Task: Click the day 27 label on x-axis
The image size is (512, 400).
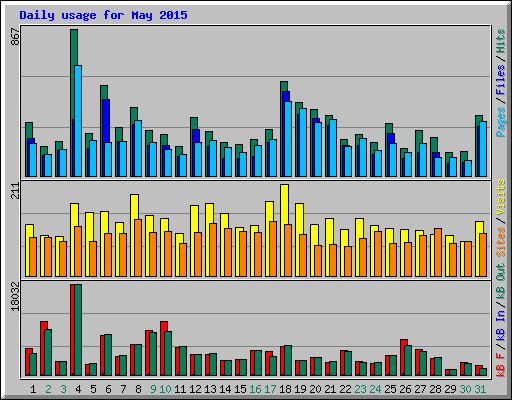Action: click(x=420, y=389)
